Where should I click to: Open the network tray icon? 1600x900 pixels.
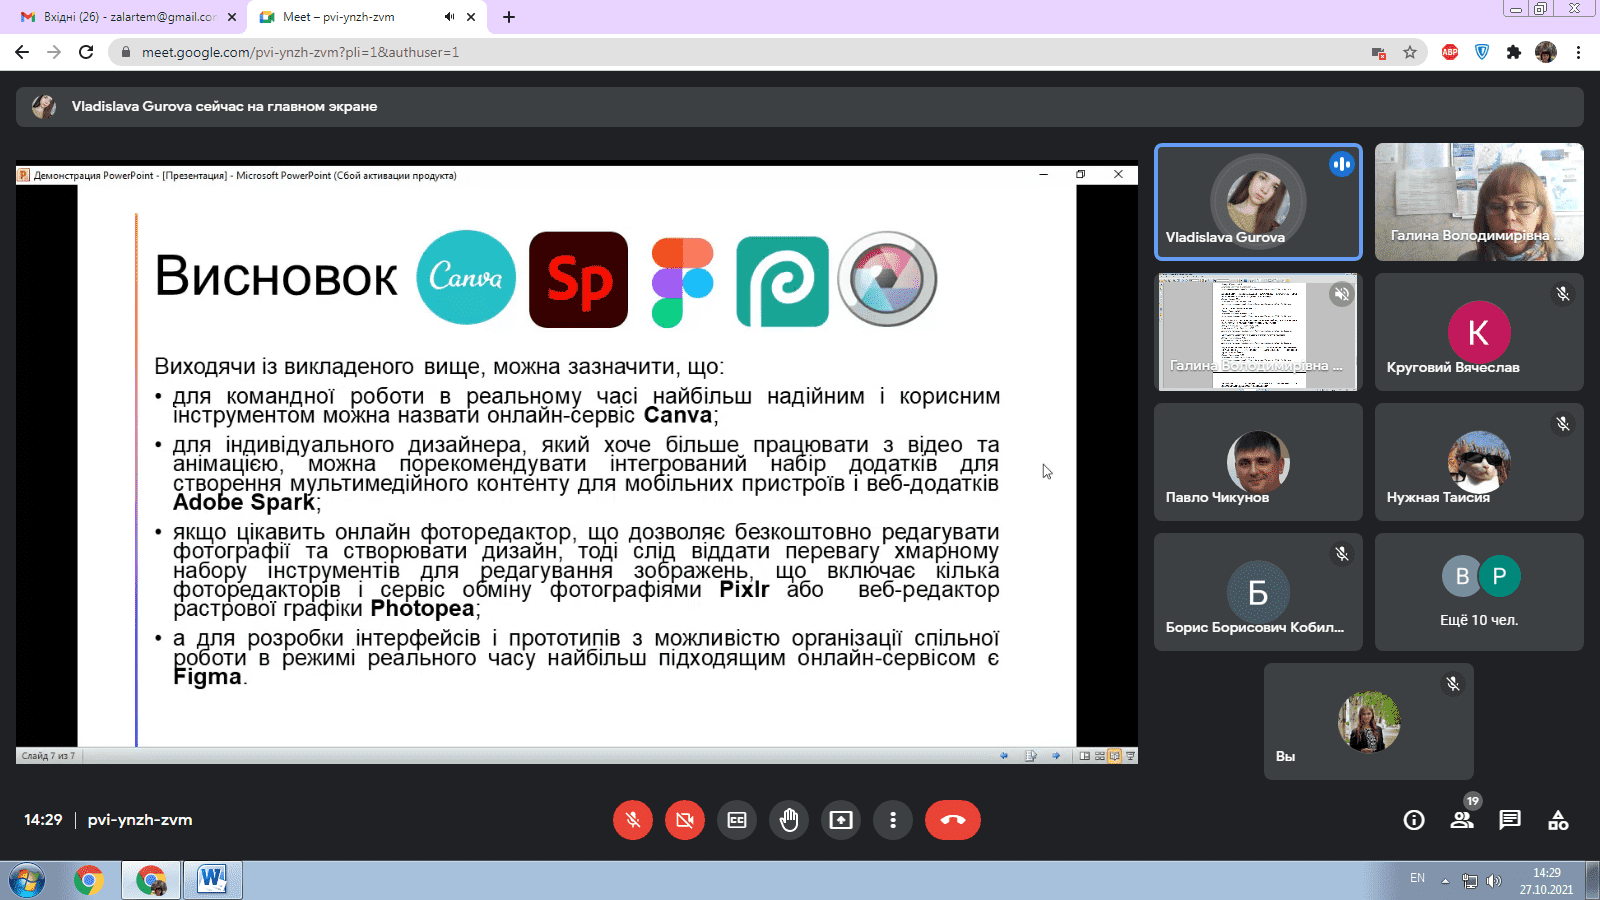pyautogui.click(x=1469, y=881)
